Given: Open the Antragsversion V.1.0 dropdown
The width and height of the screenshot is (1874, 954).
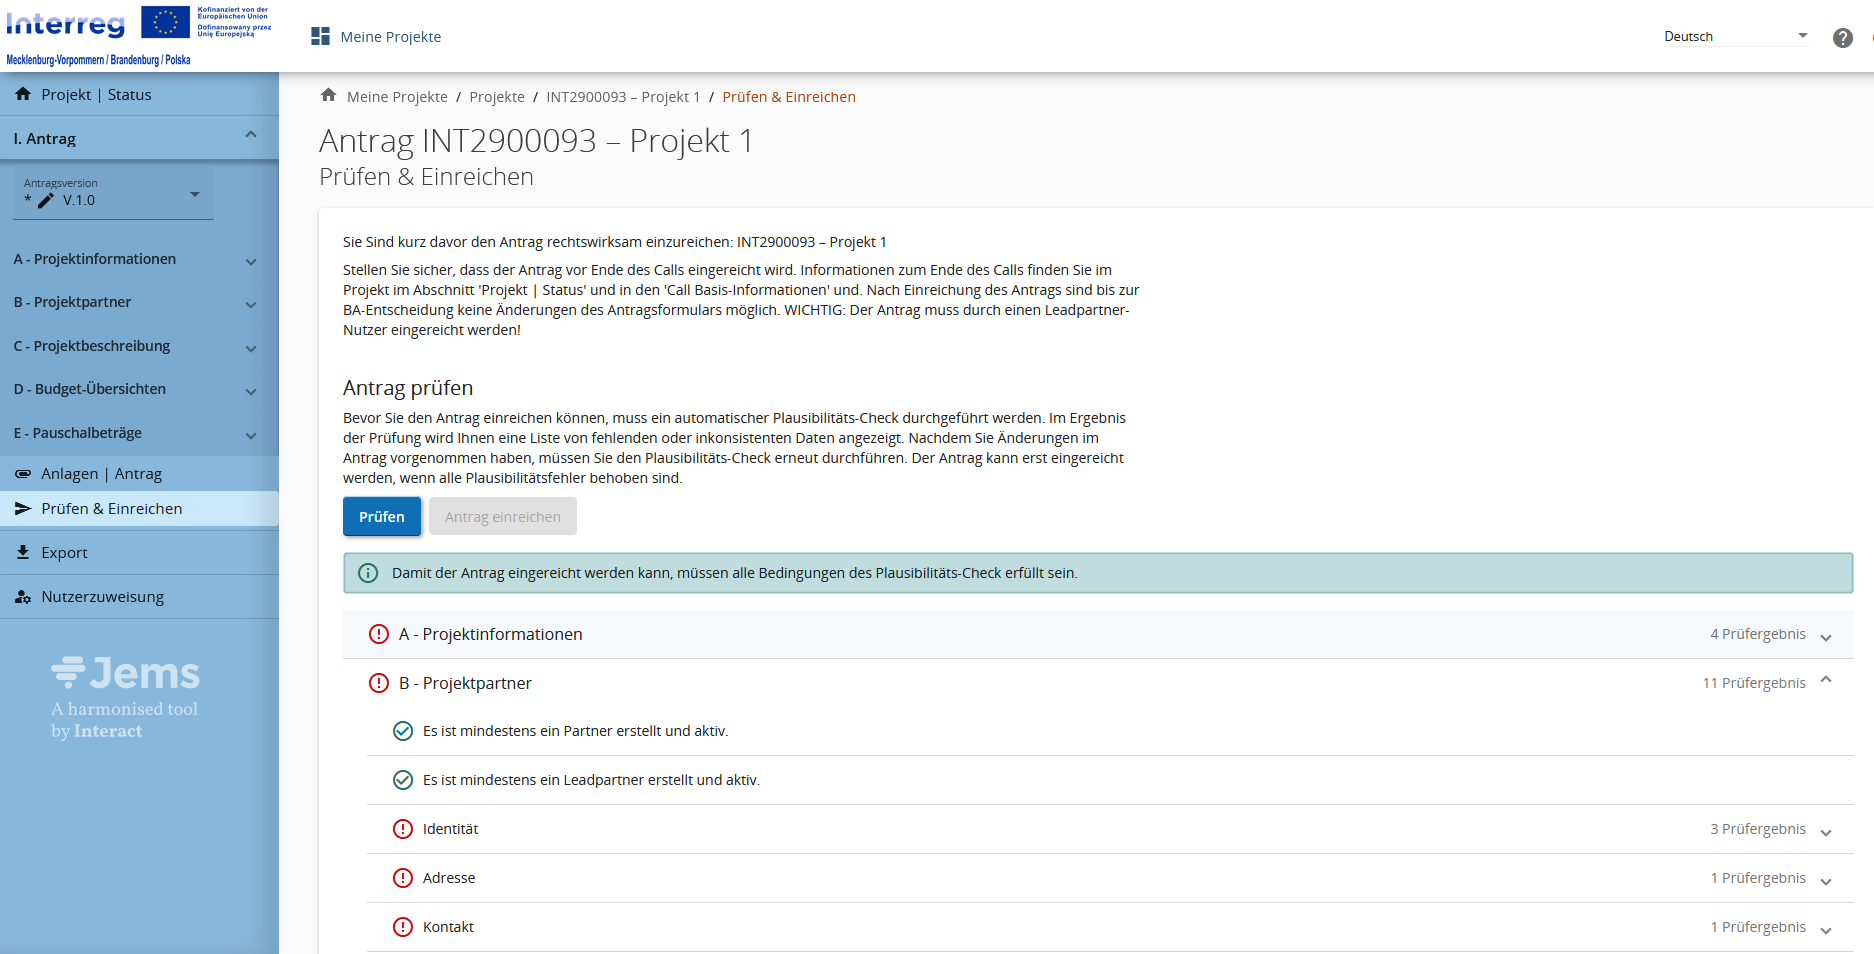Looking at the screenshot, I should pos(113,194).
